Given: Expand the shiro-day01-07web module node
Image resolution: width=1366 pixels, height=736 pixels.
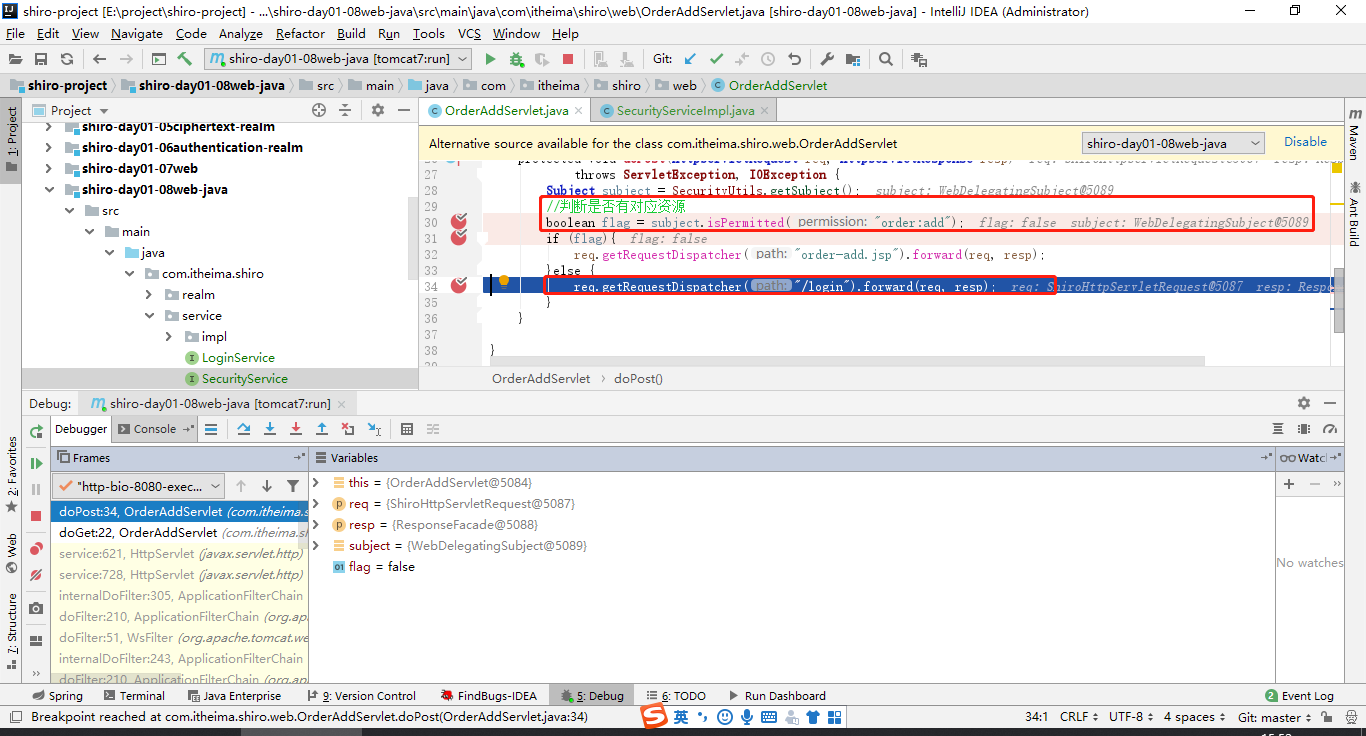Looking at the screenshot, I should tap(48, 168).
